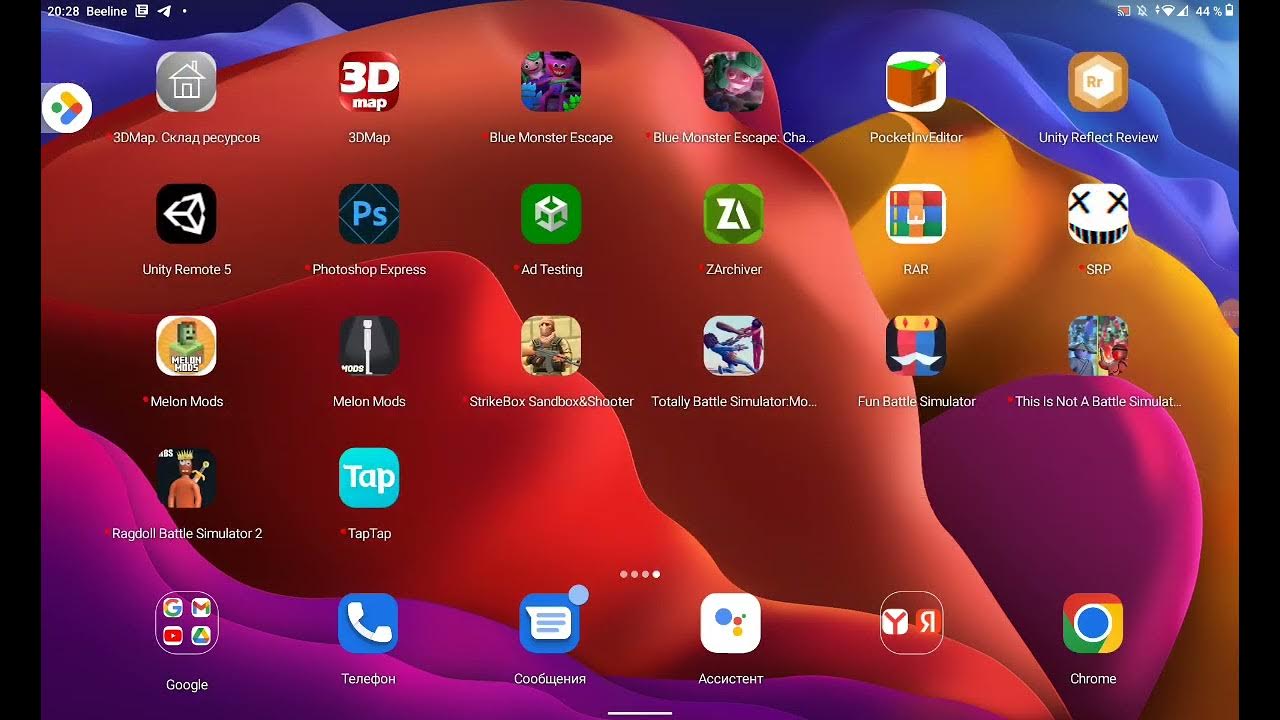Open Melon Mods with green melon icon
The width and height of the screenshot is (1280, 720).
pos(186,345)
